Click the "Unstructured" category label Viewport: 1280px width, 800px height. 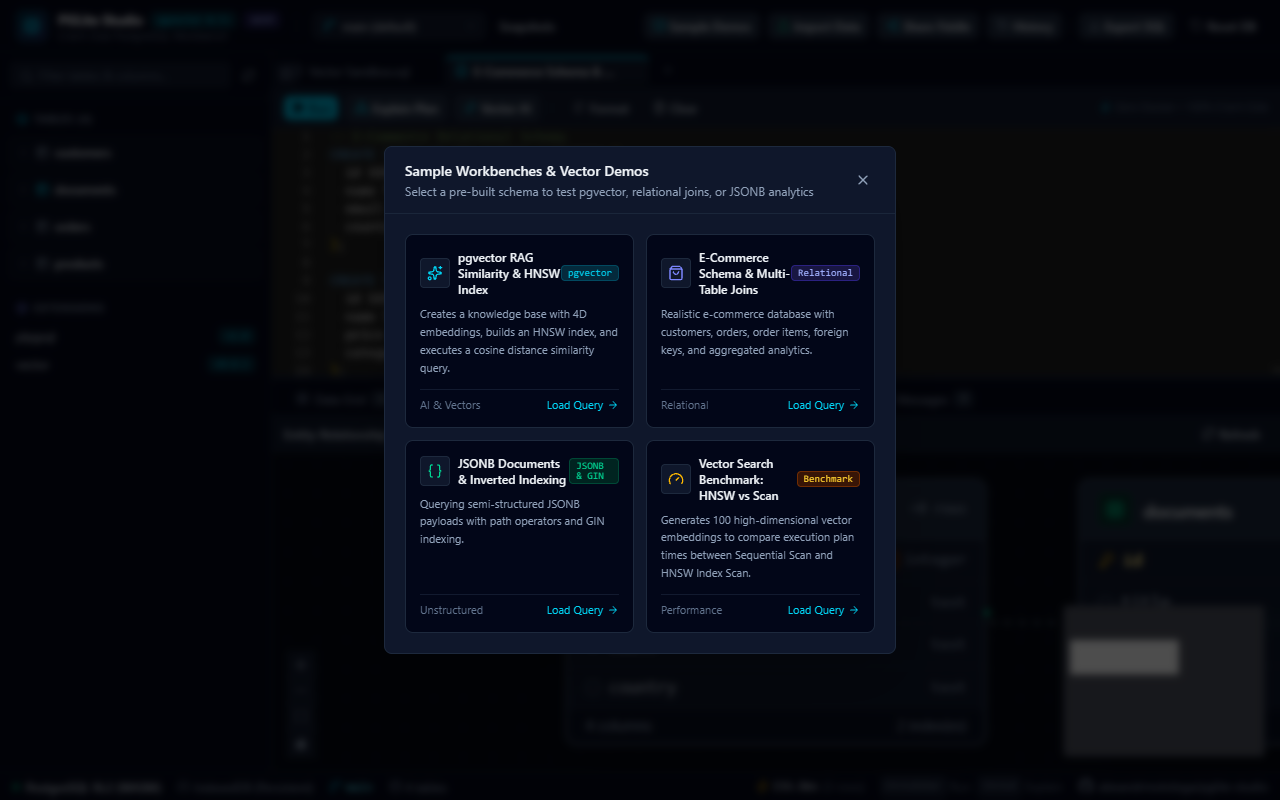(451, 610)
